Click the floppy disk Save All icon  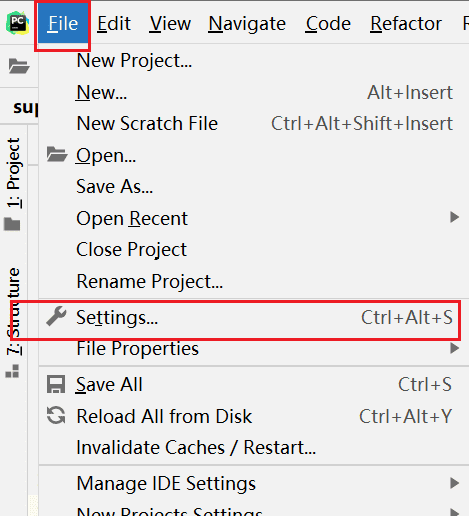pos(56,384)
